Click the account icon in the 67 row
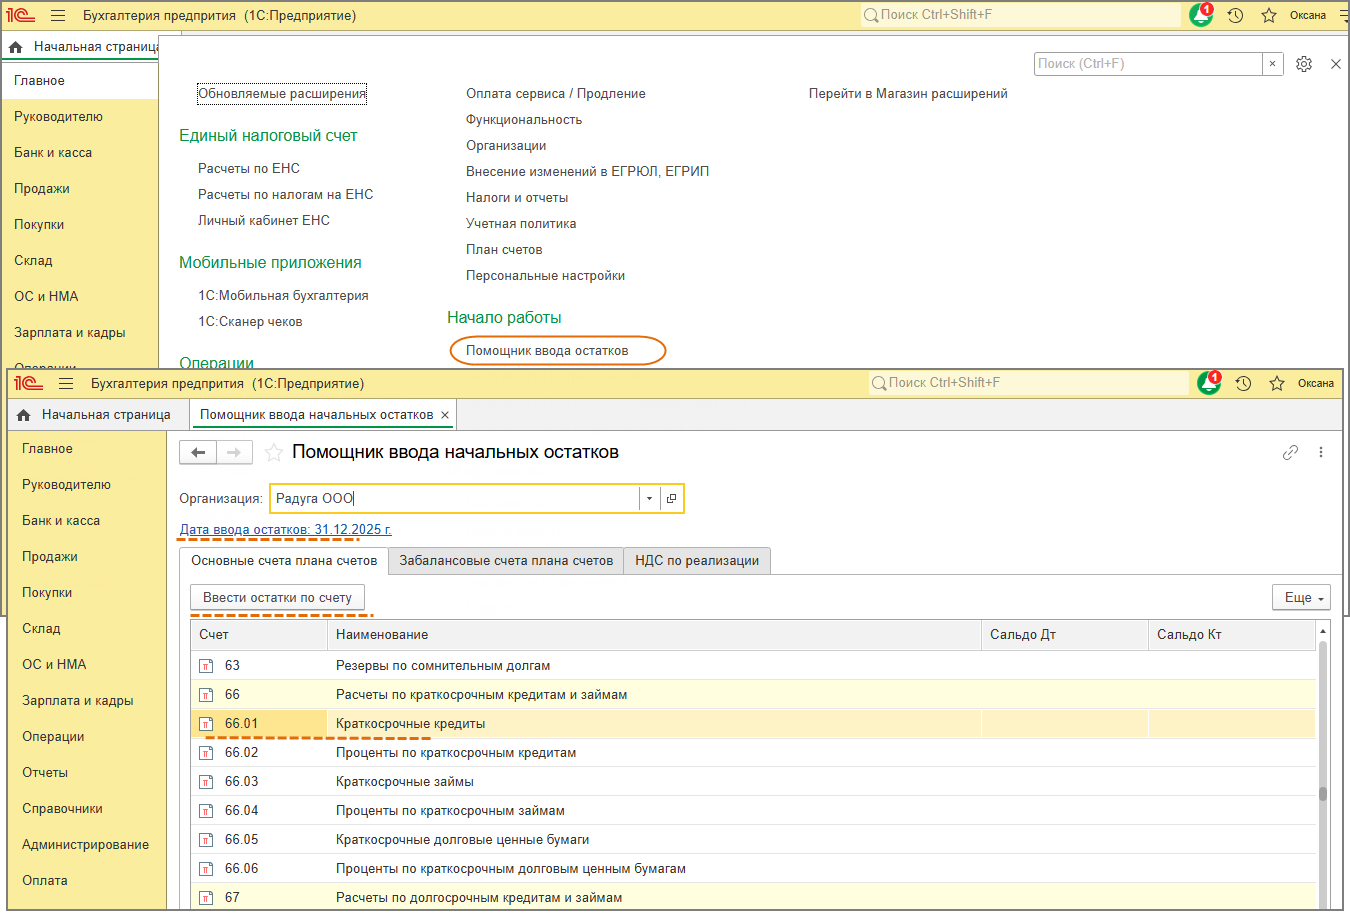The image size is (1350, 913). tap(206, 898)
